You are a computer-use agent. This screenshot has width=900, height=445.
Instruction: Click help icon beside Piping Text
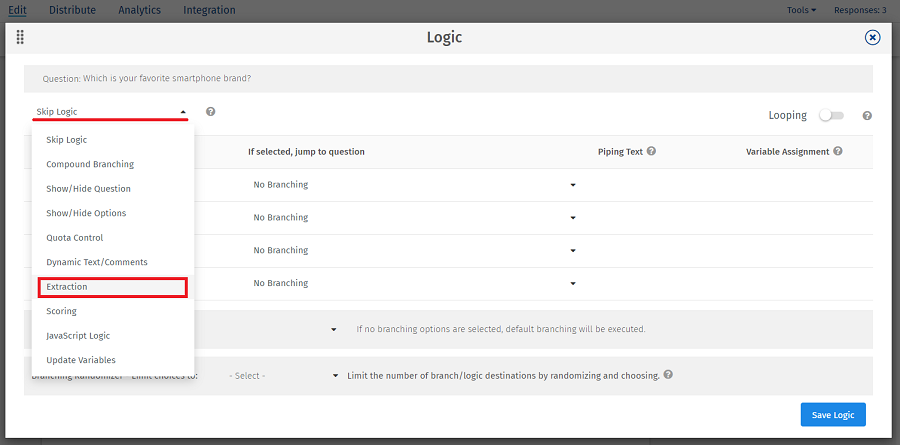pos(651,152)
